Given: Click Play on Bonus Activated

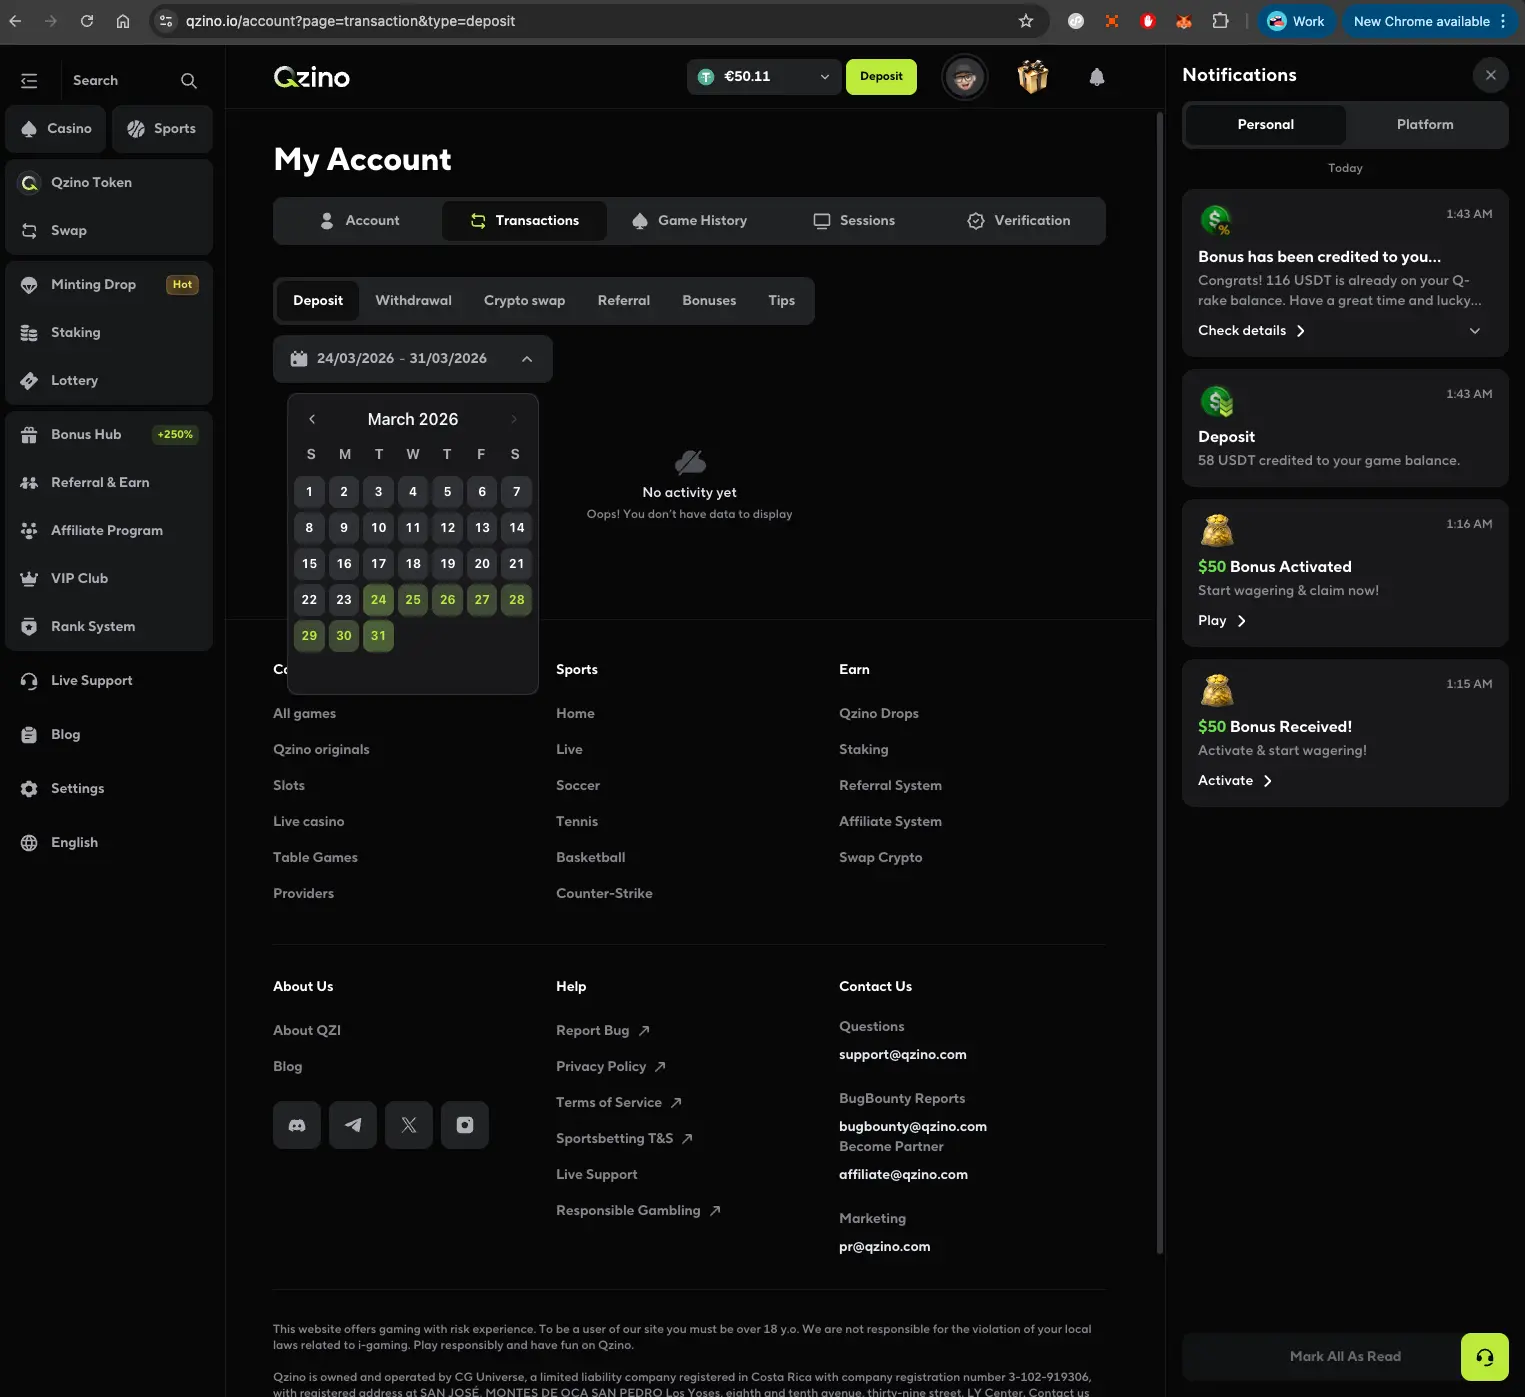Looking at the screenshot, I should [1222, 621].
